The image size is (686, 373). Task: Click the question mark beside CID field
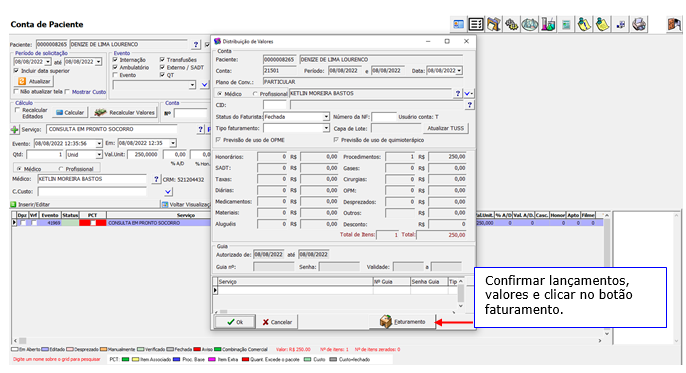pos(469,105)
